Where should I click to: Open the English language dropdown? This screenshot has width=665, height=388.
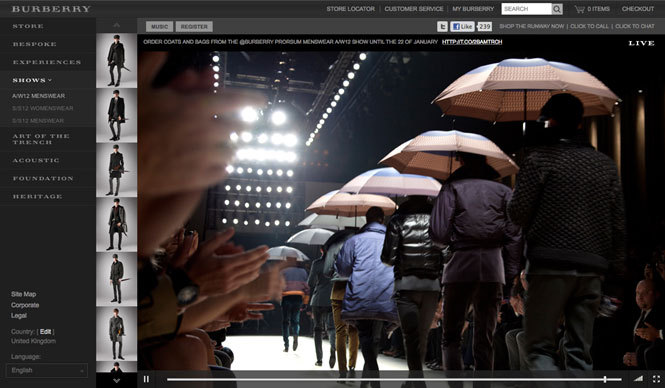[x=47, y=371]
